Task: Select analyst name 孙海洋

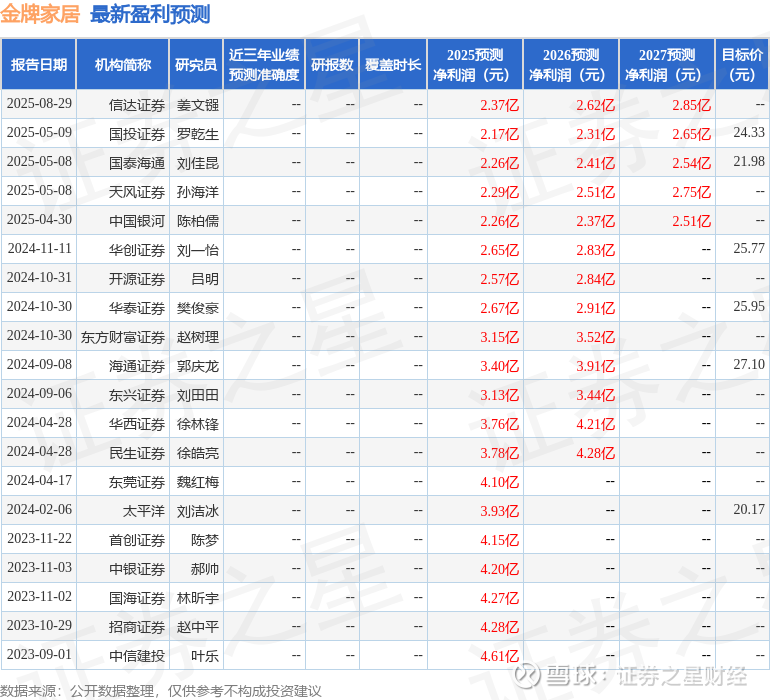Action: click(198, 192)
